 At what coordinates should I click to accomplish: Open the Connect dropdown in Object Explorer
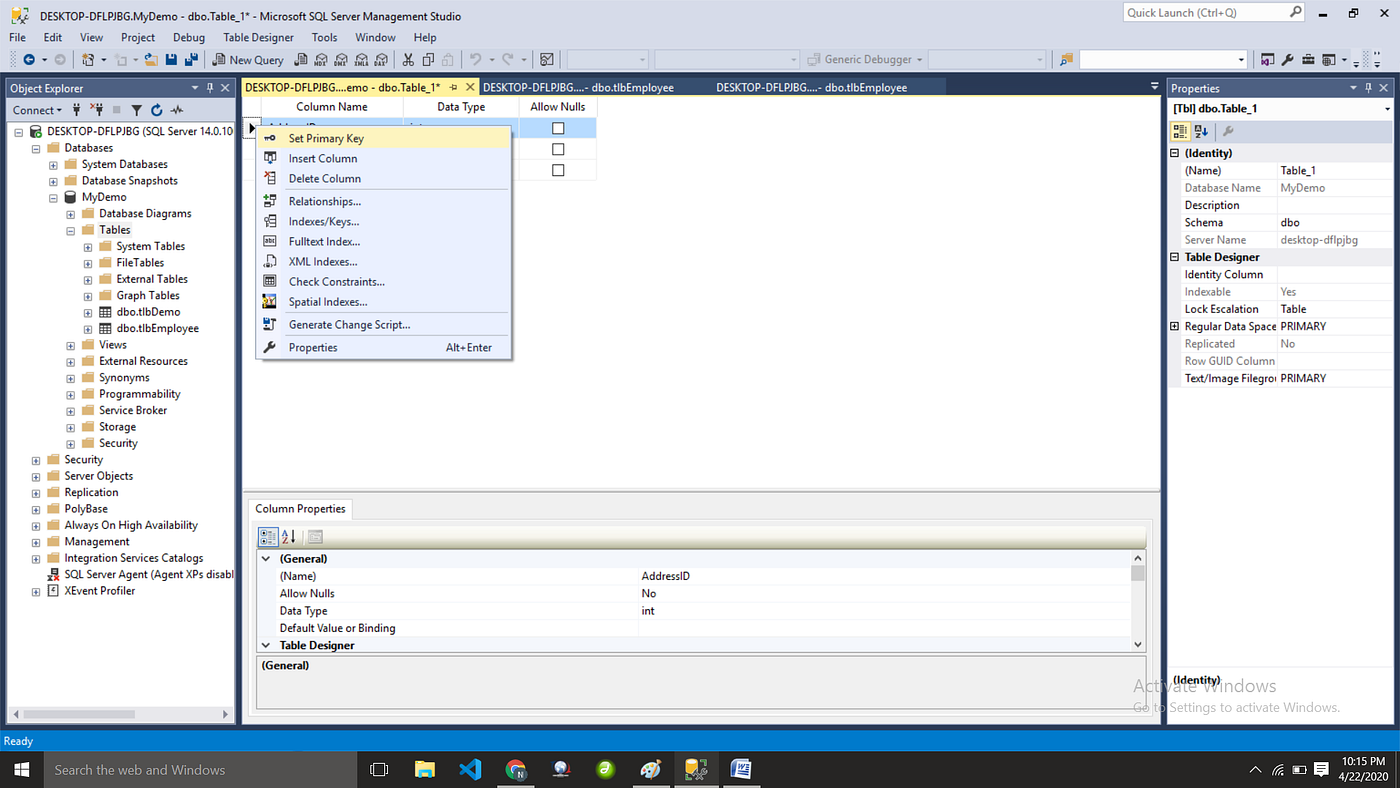click(37, 110)
